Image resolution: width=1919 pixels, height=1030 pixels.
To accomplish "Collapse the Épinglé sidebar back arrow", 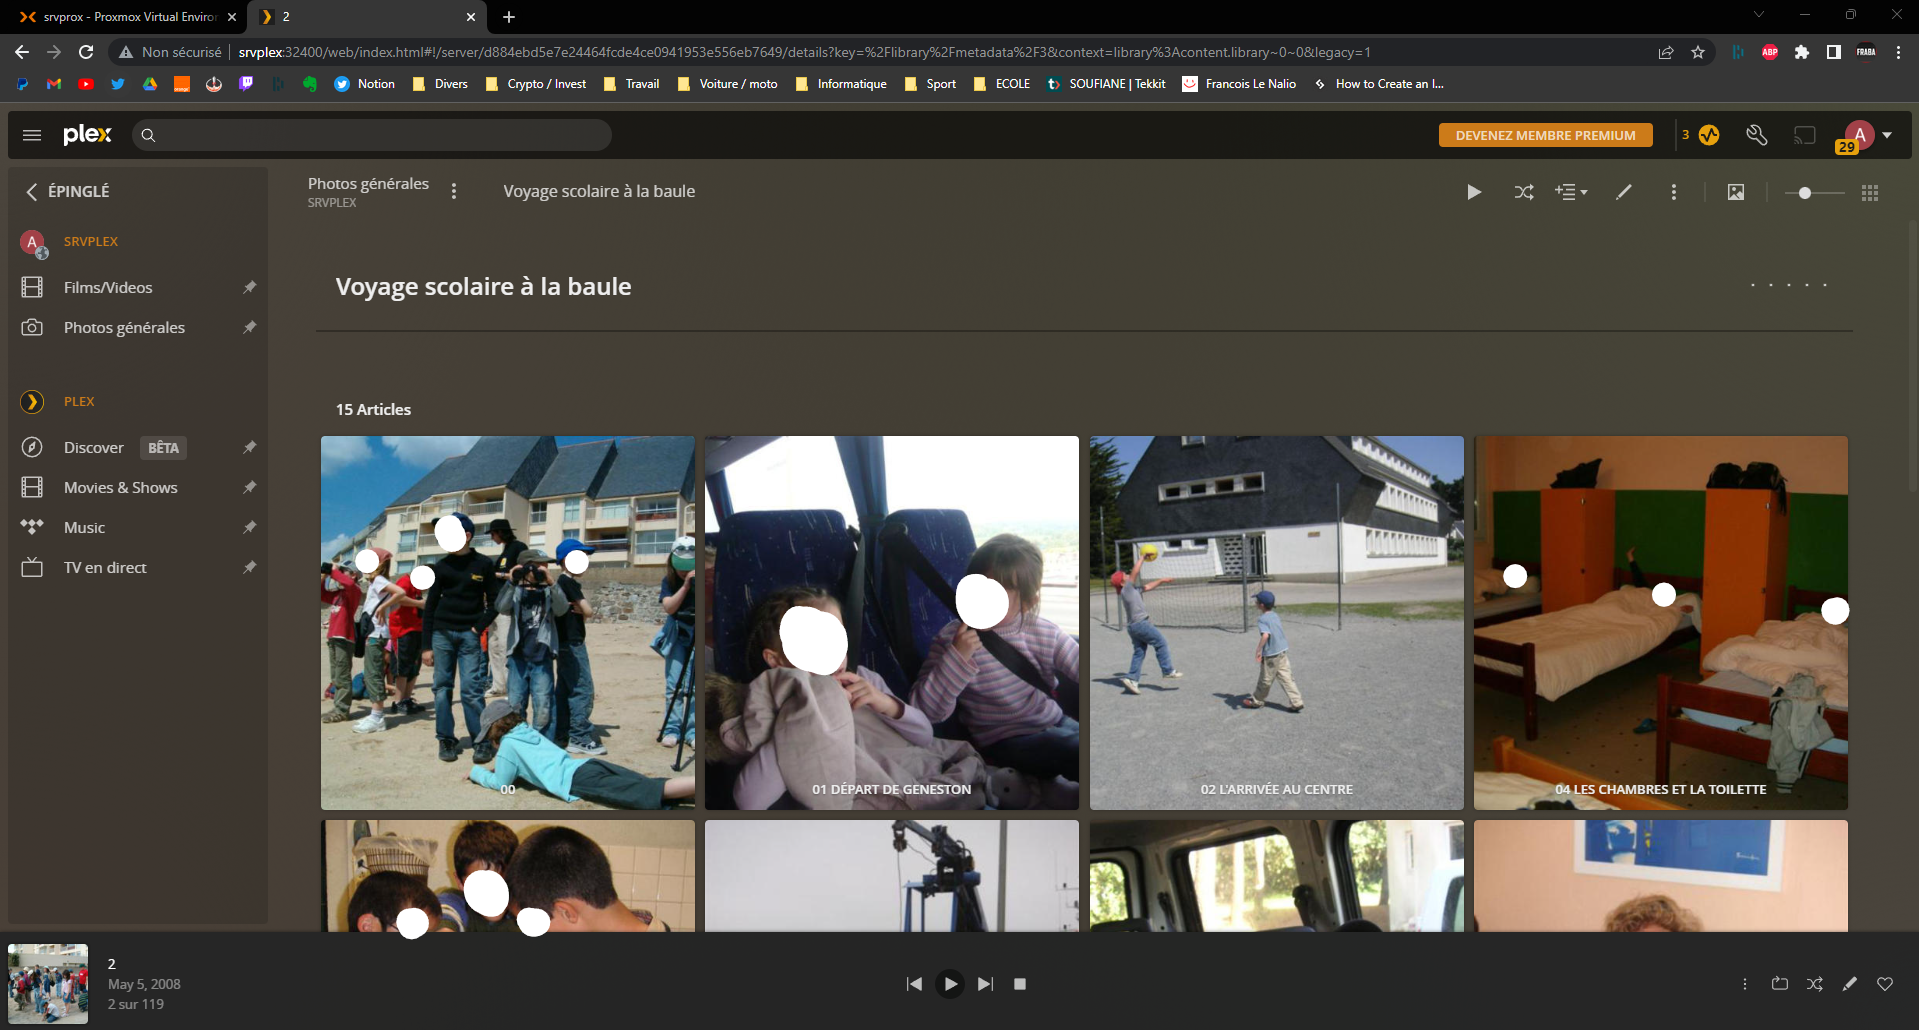I will [x=32, y=191].
